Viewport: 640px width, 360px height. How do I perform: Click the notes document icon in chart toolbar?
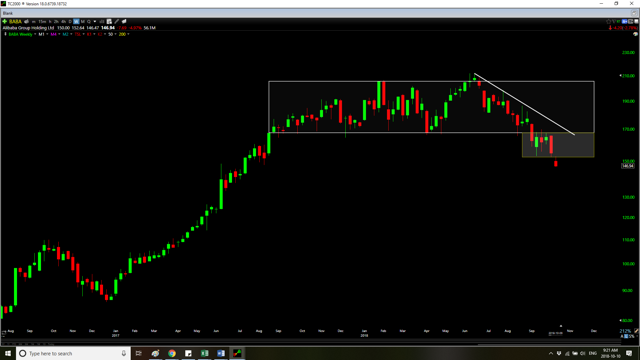pos(109,21)
